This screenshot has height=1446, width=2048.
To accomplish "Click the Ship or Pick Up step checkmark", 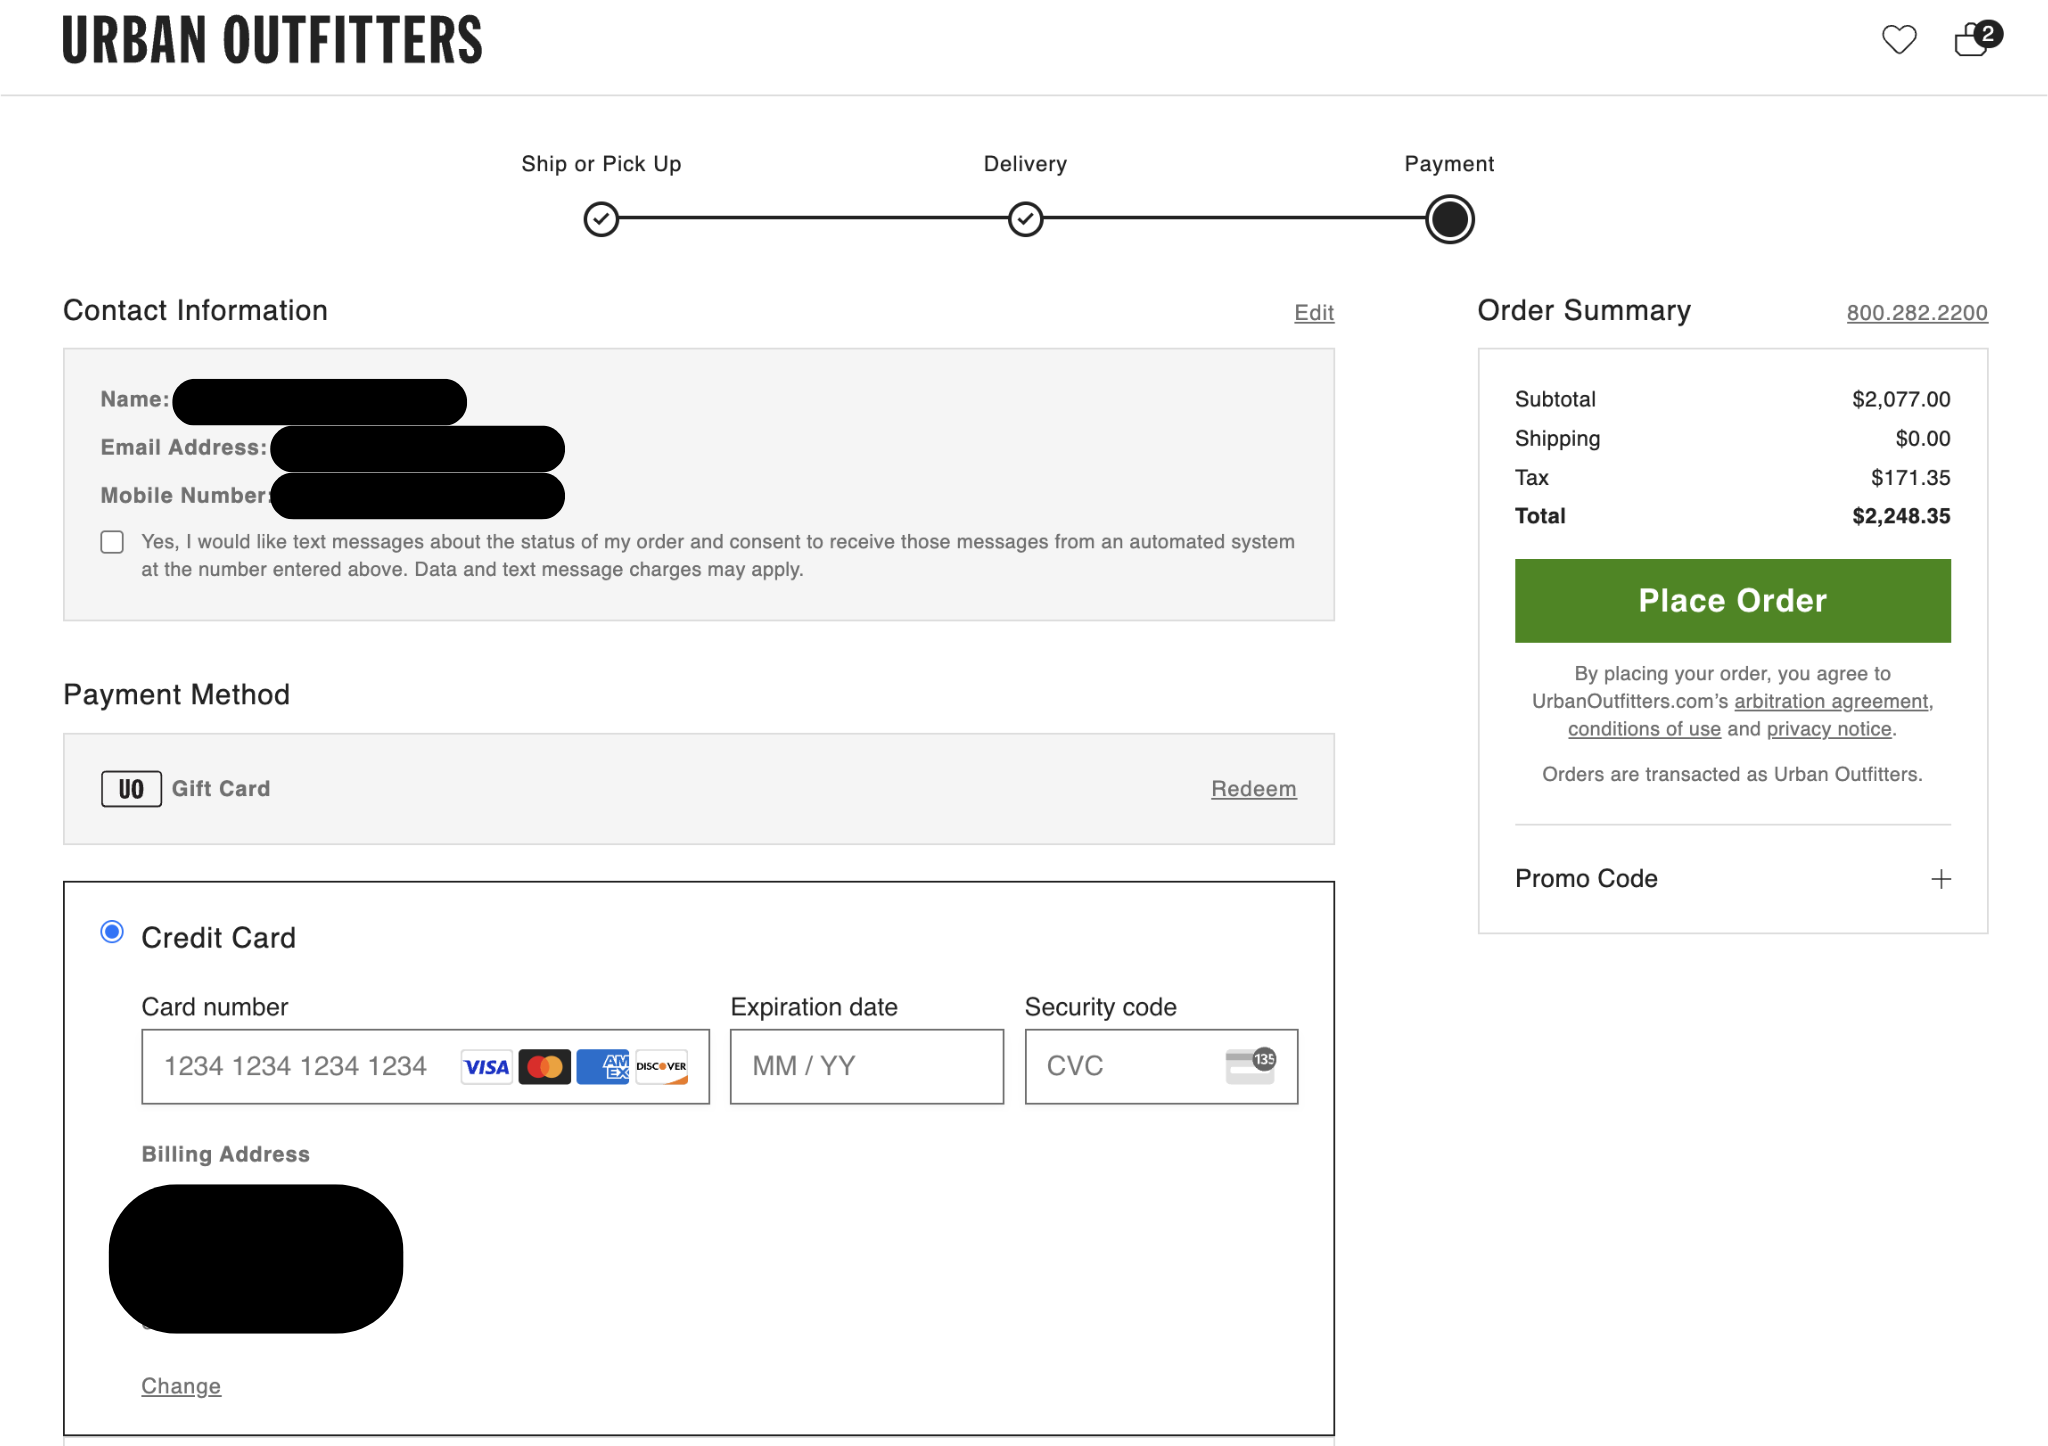I will tap(601, 219).
